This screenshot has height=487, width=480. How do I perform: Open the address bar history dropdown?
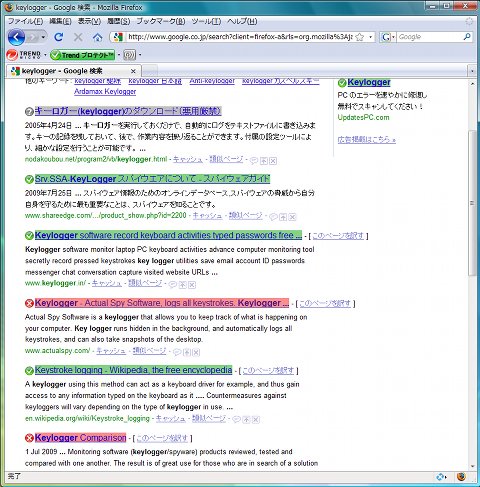tap(370, 37)
